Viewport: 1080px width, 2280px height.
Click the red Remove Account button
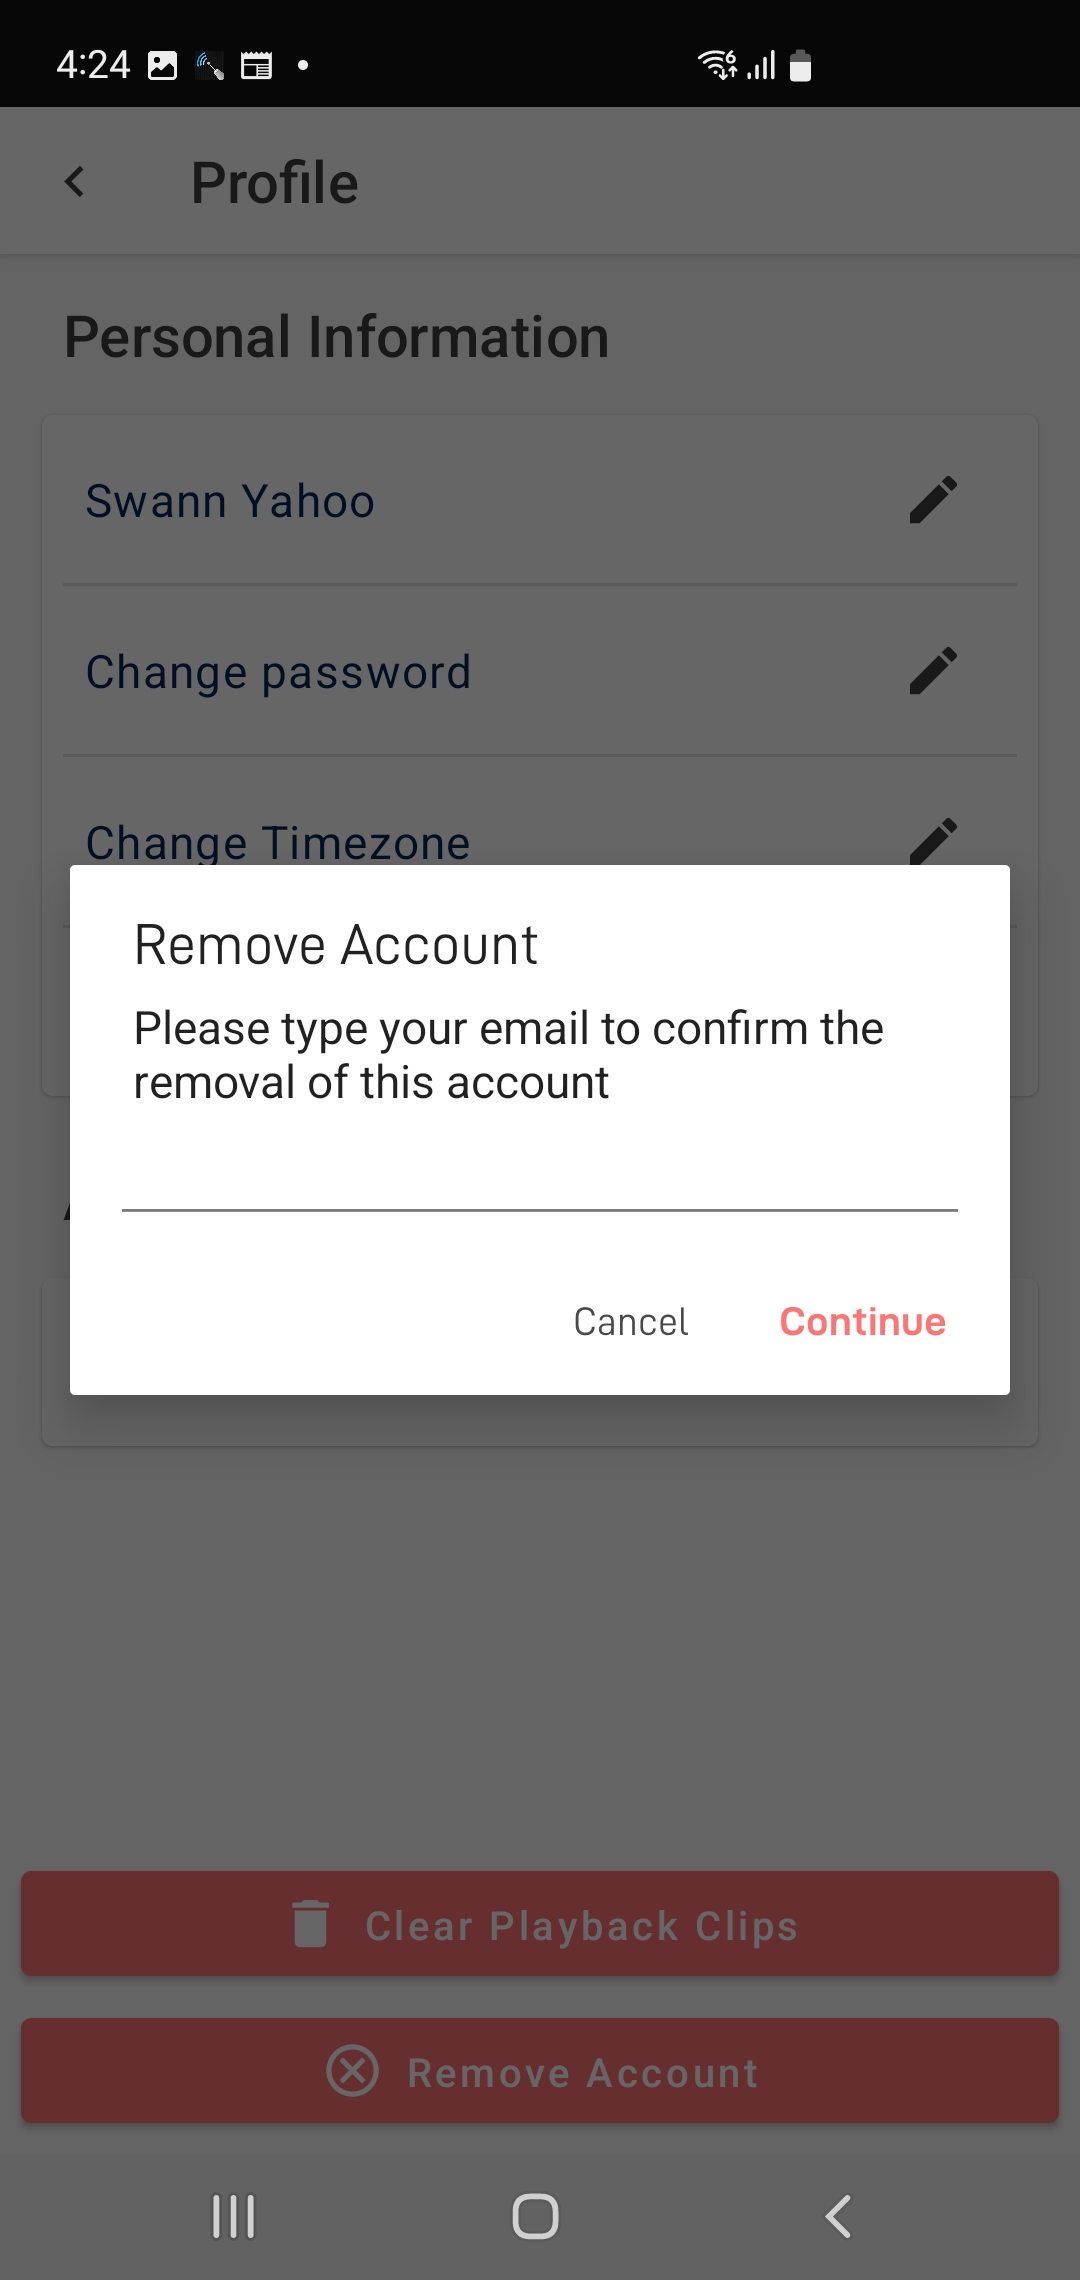click(540, 2070)
